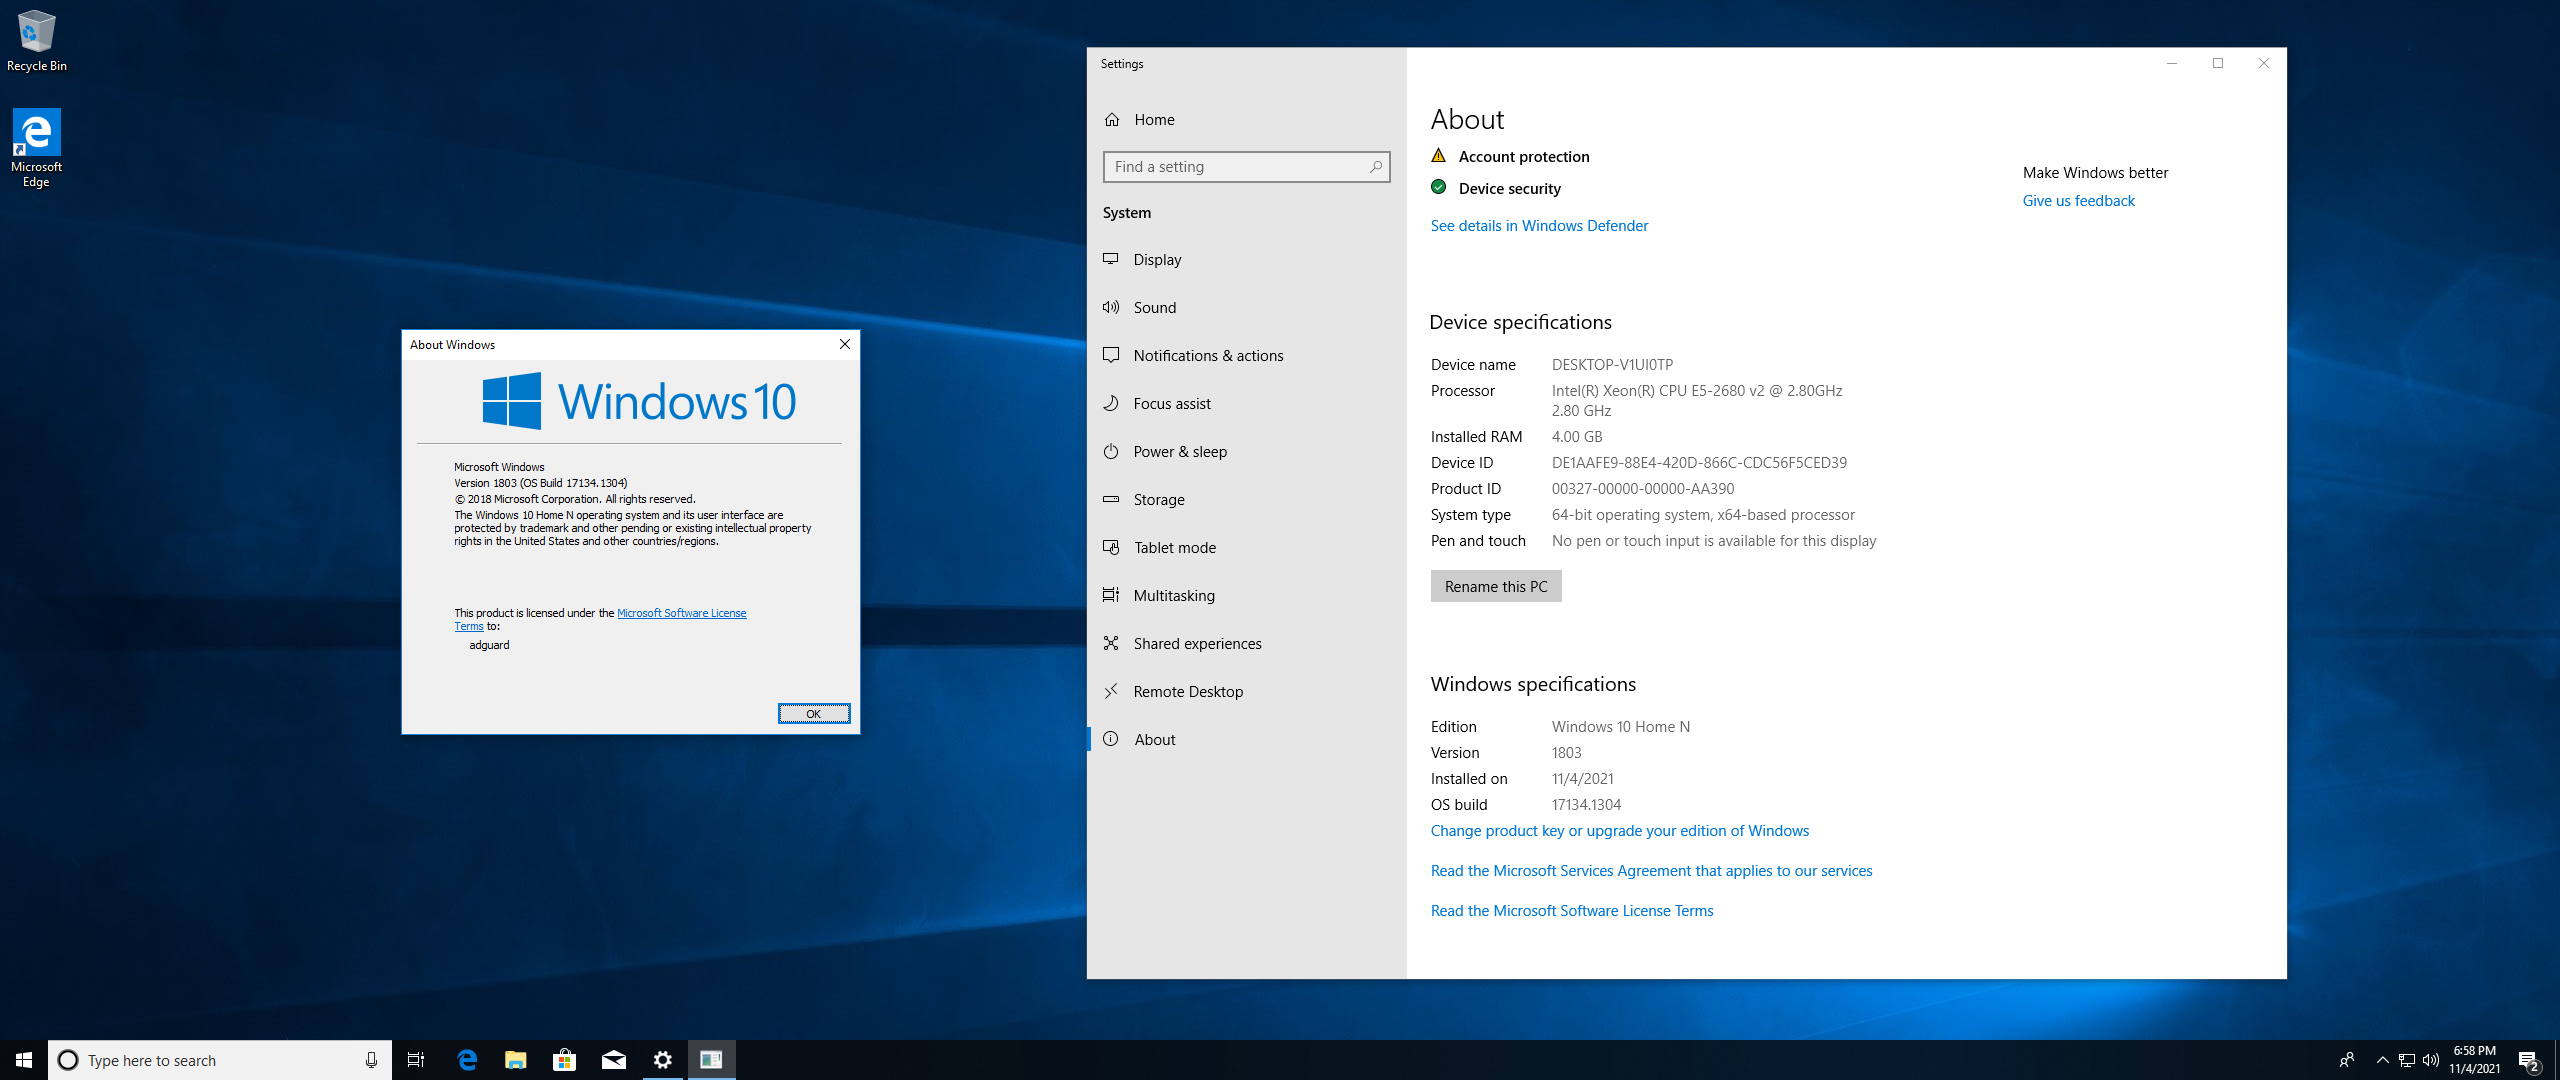
Task: Click the Product ID 00327-00000-00000-AA390
Action: tap(1643, 489)
